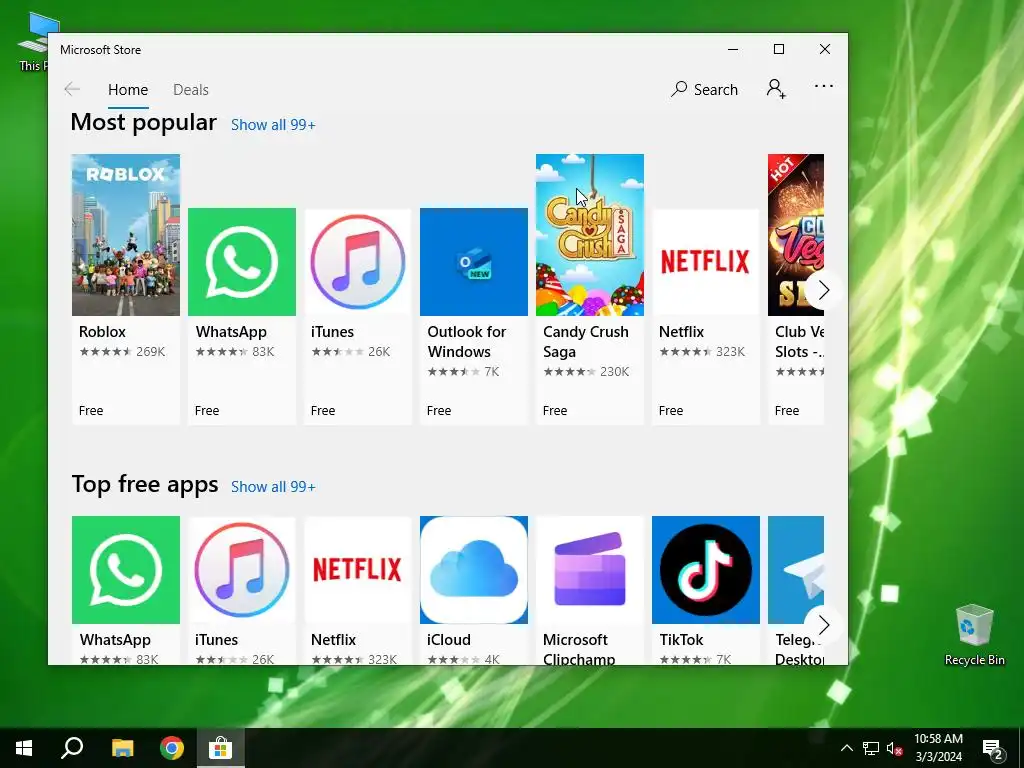This screenshot has width=1024, height=768.
Task: Open the Roblox app tile image
Action: tap(125, 235)
